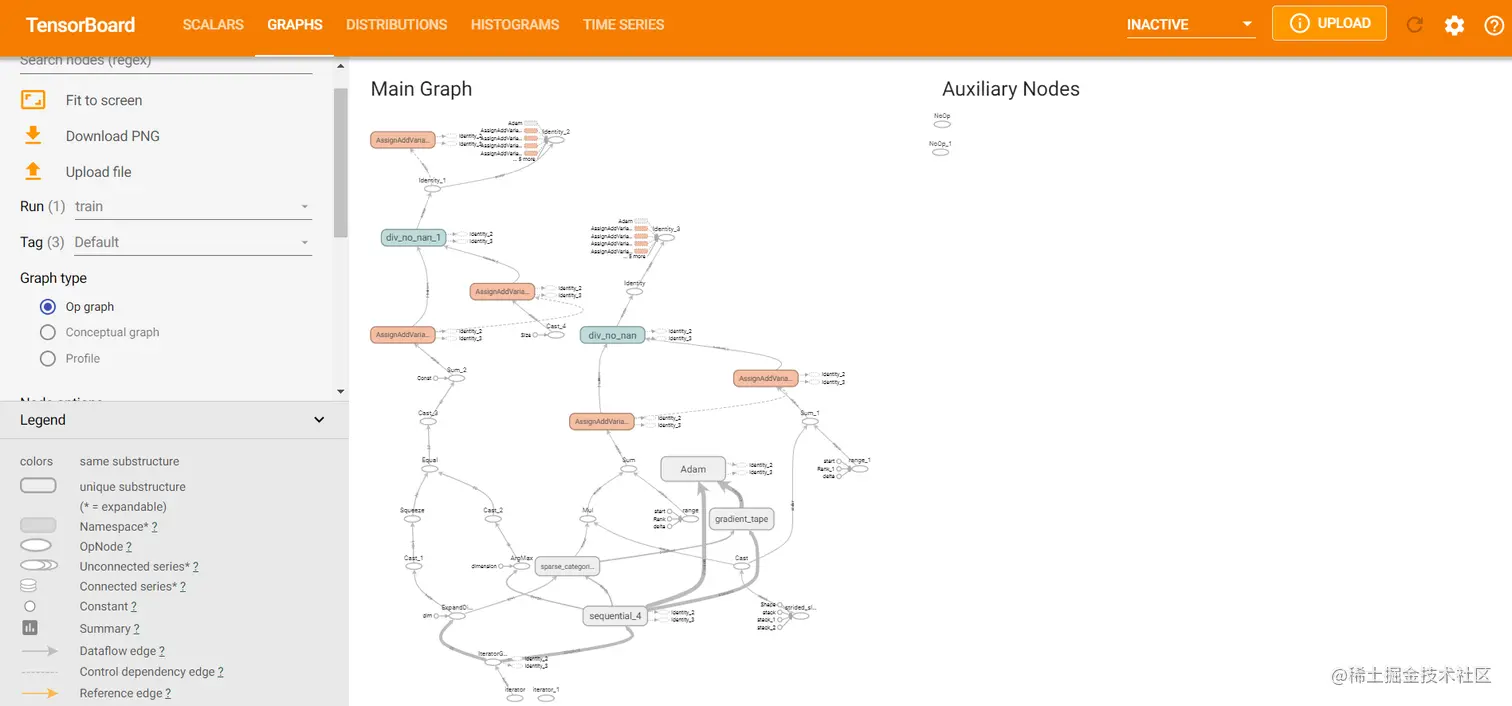
Task: Open the Tag dropdown showing Default
Action: point(192,241)
